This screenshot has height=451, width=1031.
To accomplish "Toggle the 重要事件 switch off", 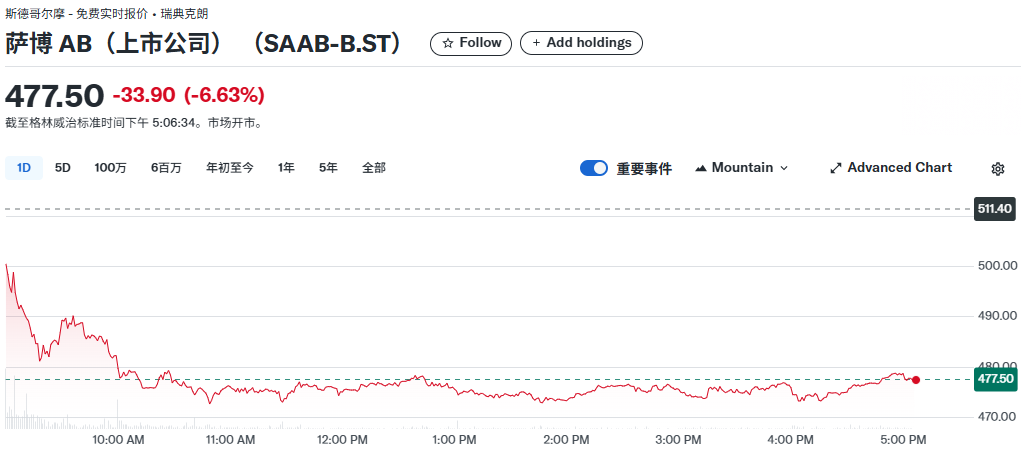I will (594, 168).
